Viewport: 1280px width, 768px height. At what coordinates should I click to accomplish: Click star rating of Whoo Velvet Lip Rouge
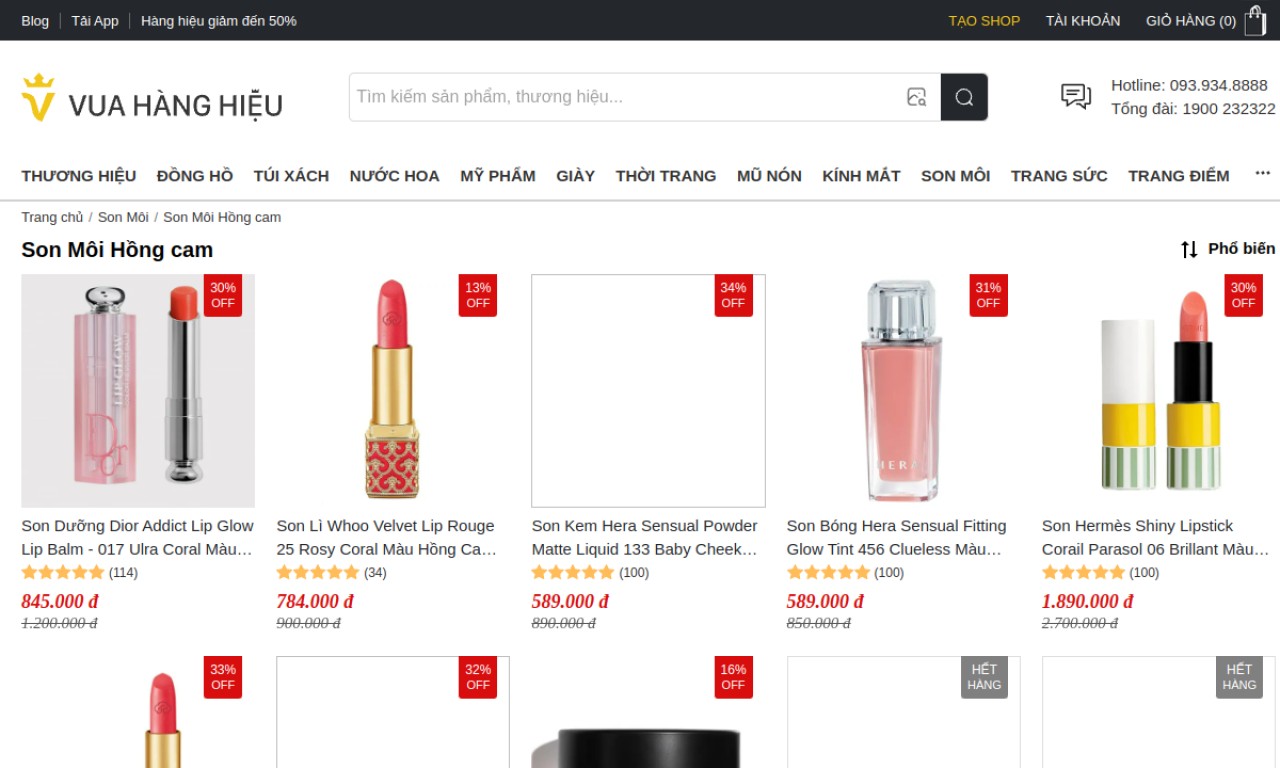318,573
